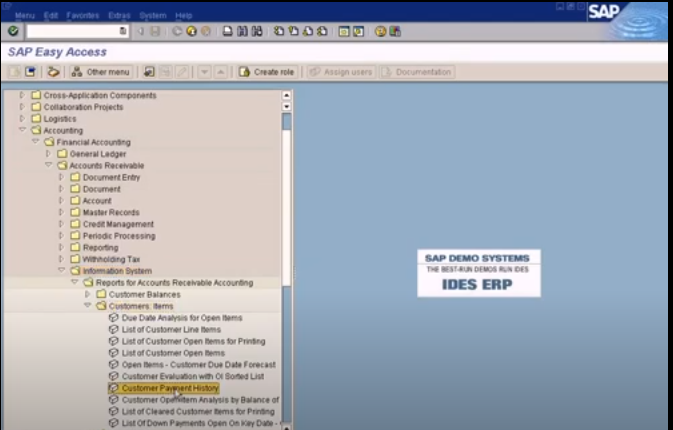Screen dimensions: 673x430
Task: Select List of Customer Line Items
Action: click(165, 329)
